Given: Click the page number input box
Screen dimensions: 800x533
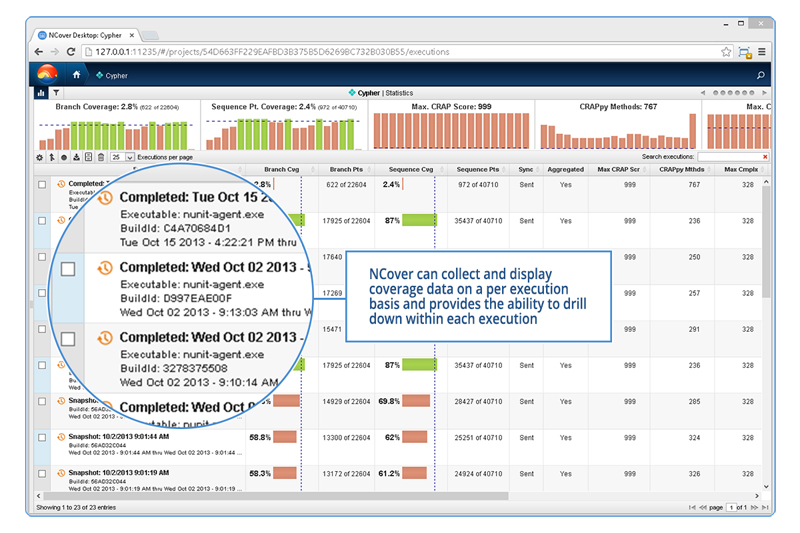Looking at the screenshot, I should coord(731,507).
